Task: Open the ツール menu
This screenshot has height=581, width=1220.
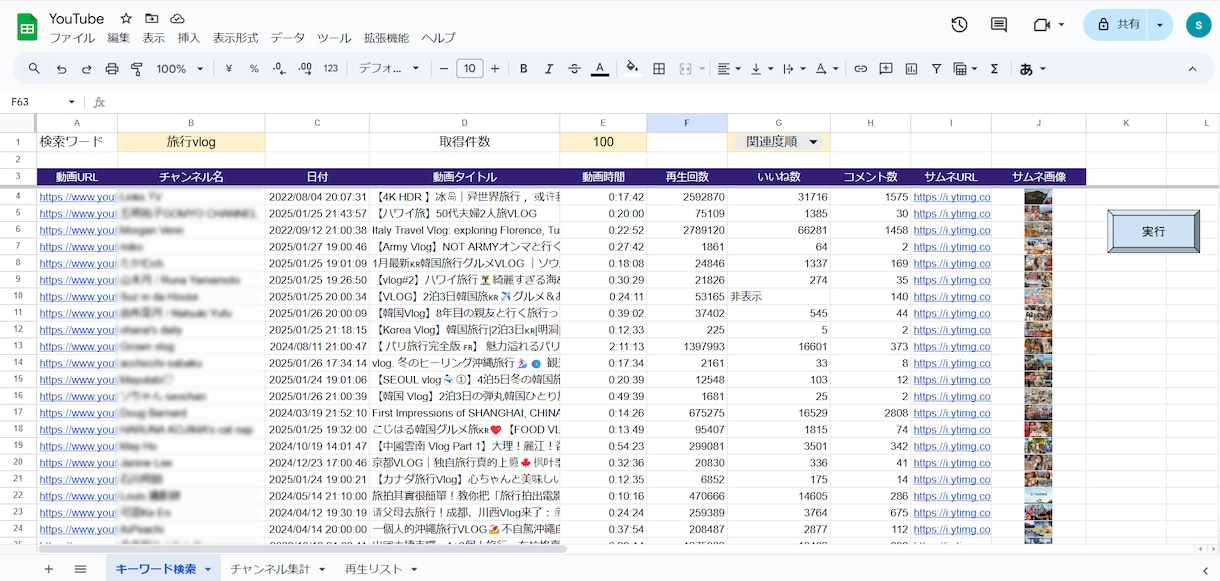Action: [x=334, y=38]
